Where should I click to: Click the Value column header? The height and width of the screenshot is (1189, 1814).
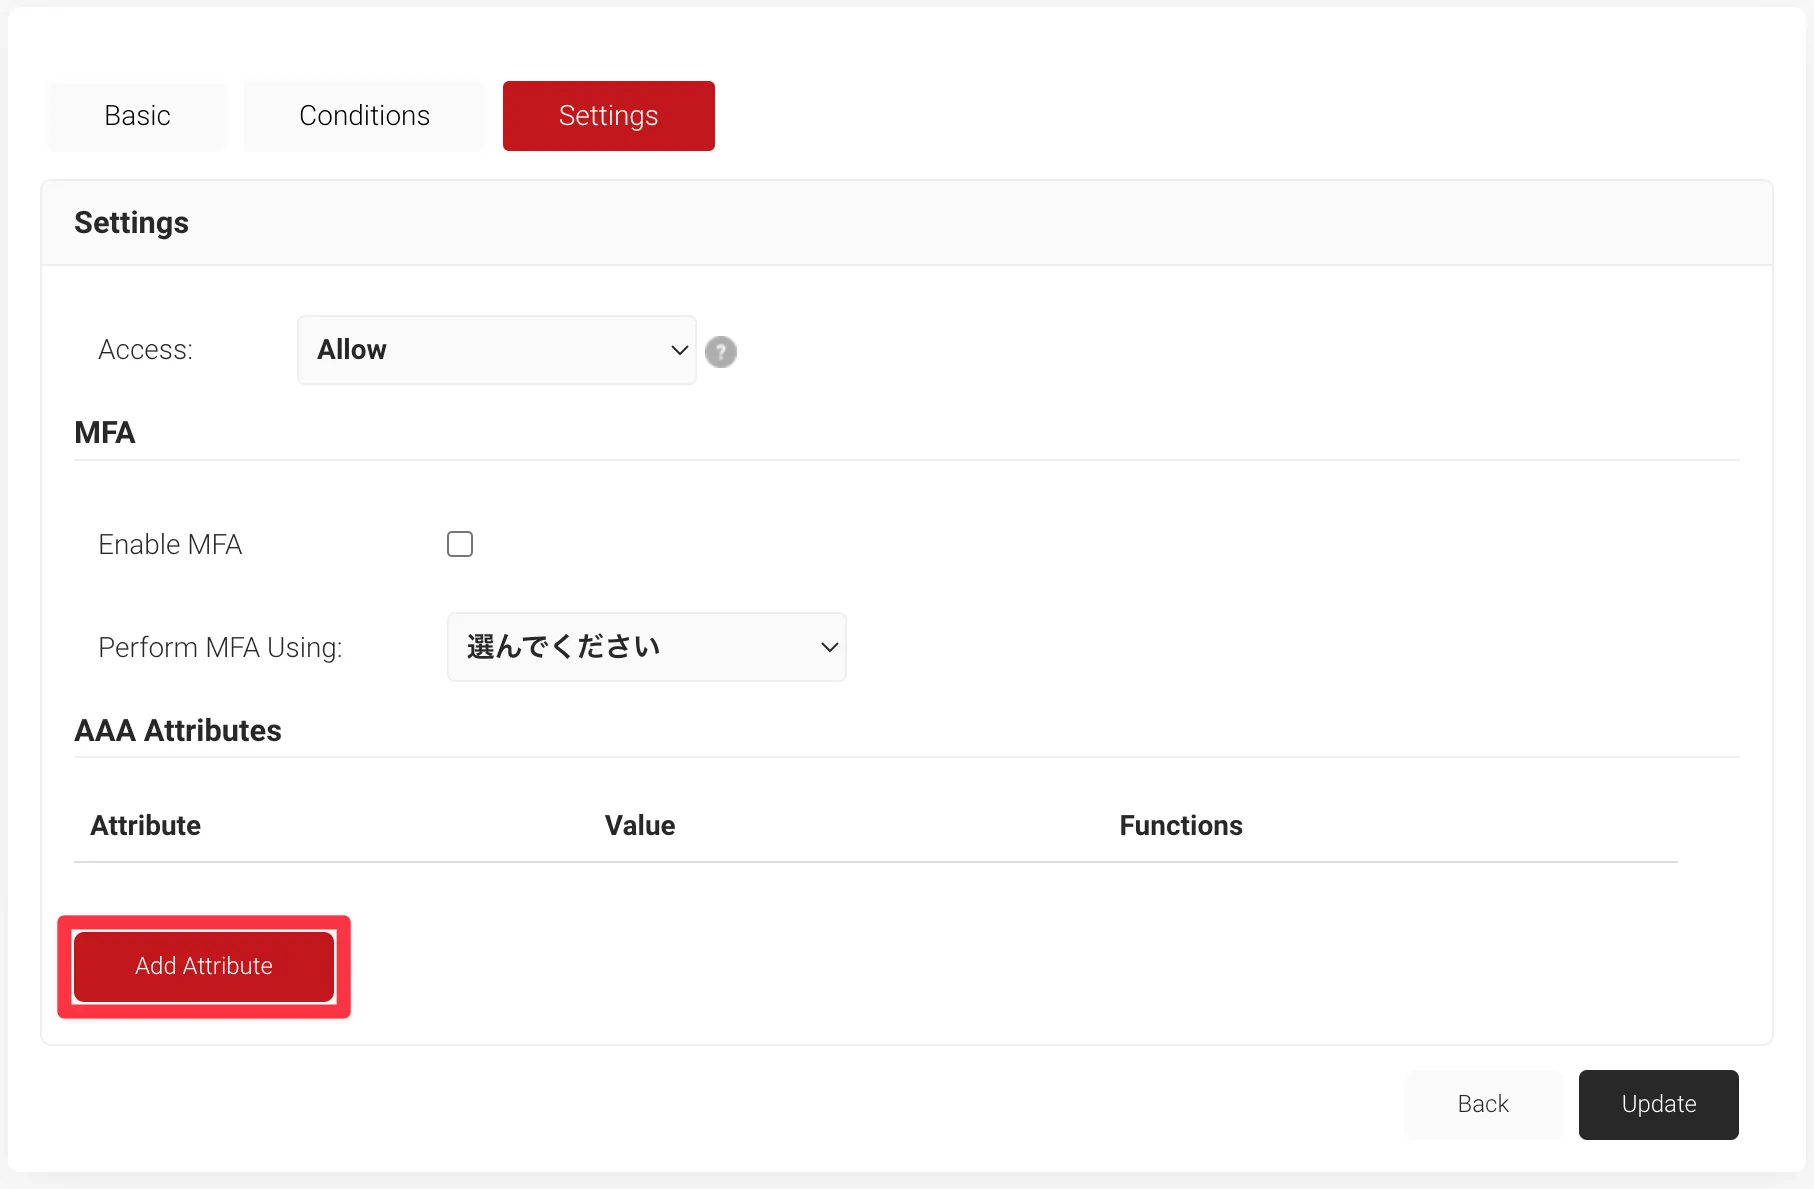click(640, 826)
